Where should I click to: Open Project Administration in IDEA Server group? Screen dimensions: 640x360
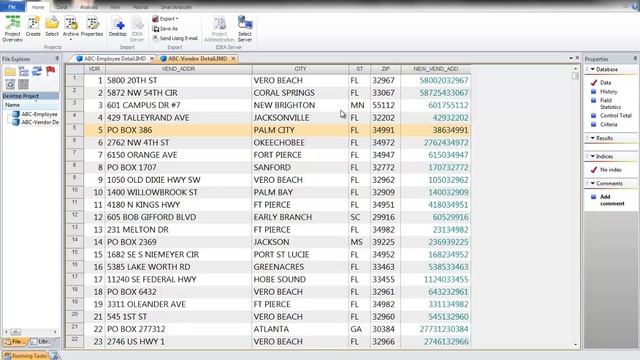[x=219, y=29]
